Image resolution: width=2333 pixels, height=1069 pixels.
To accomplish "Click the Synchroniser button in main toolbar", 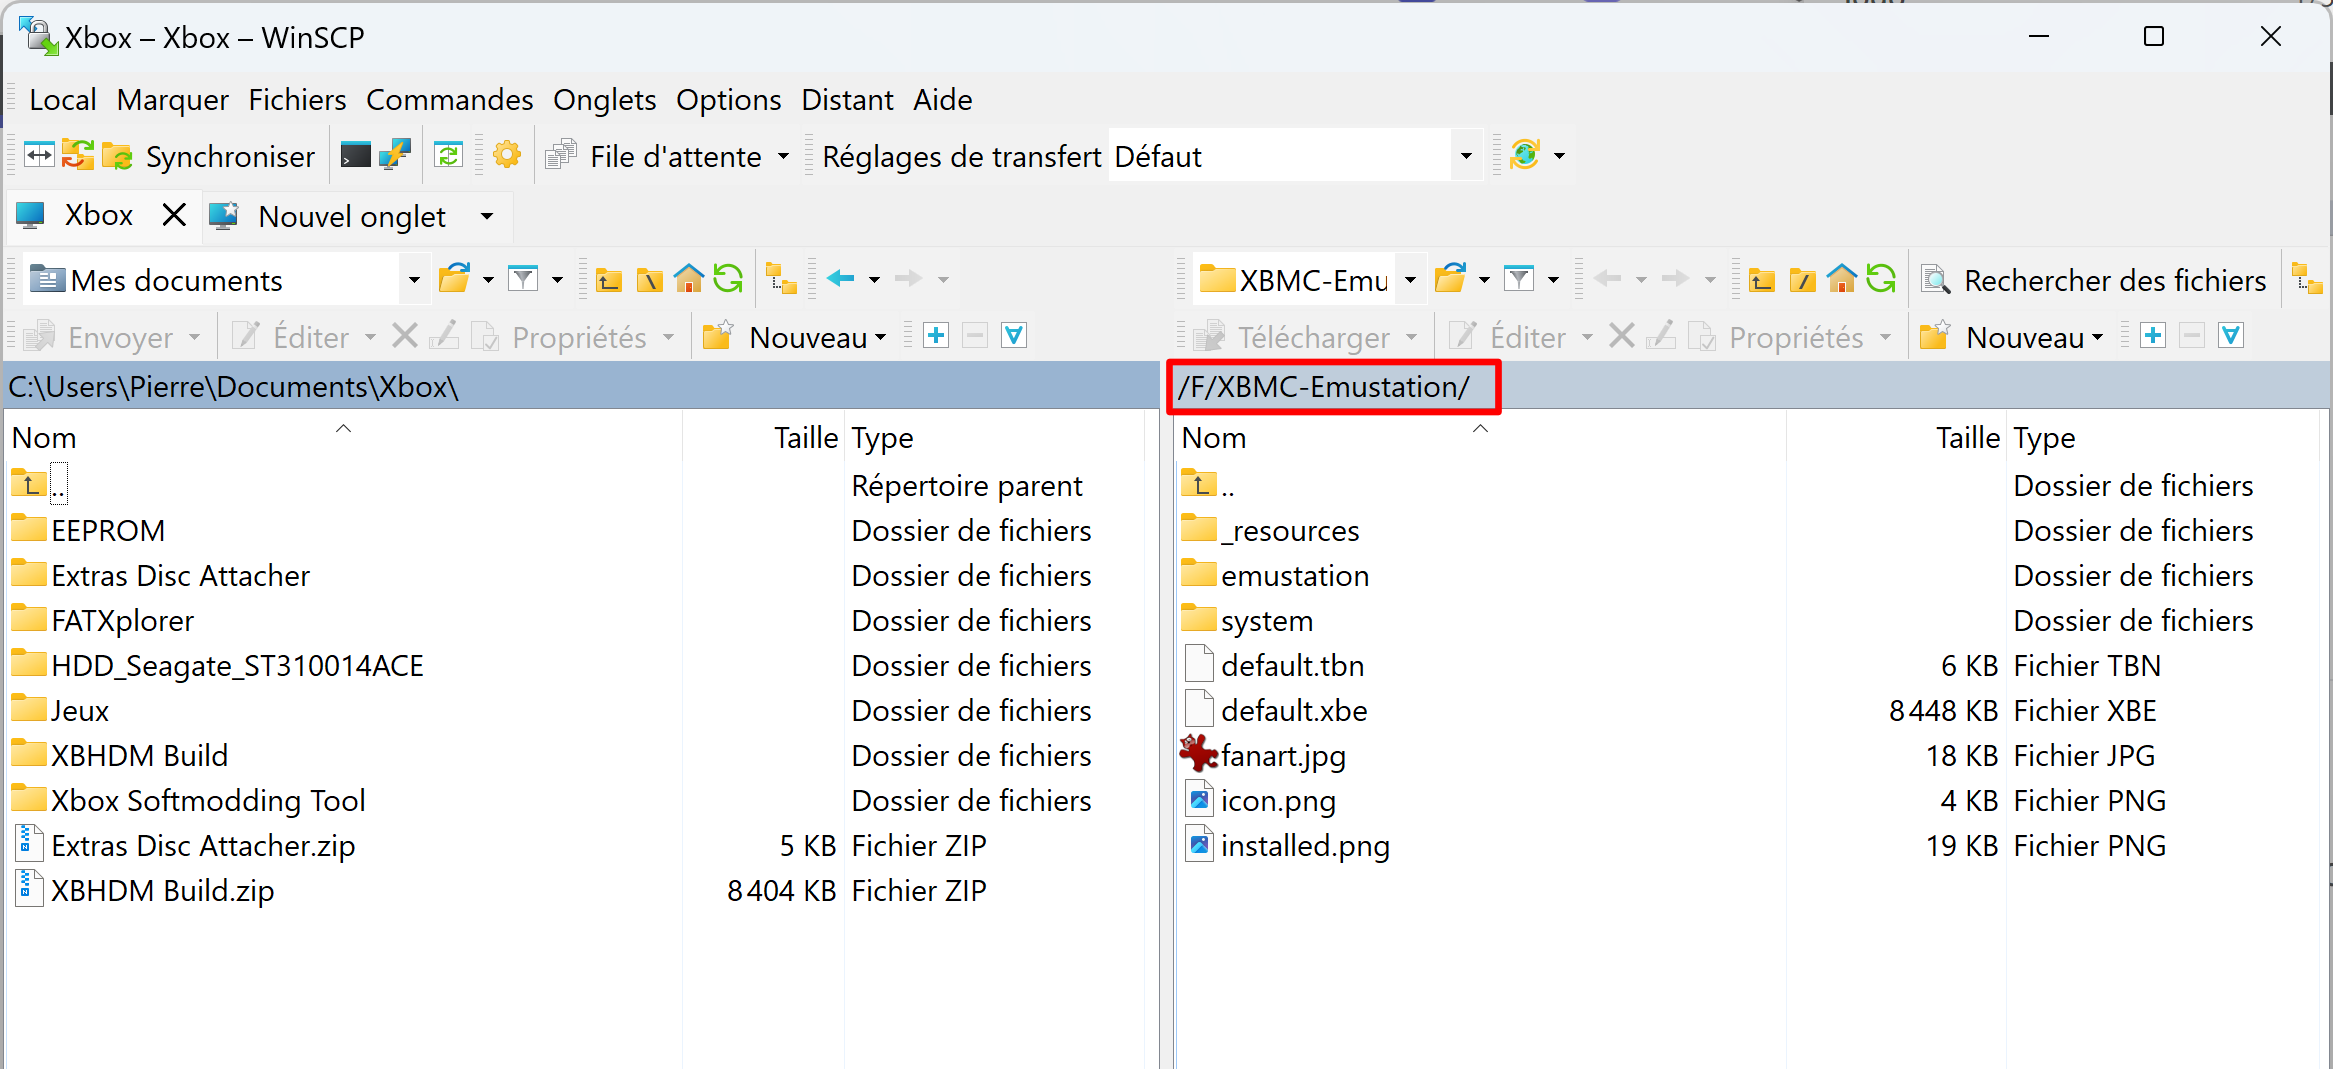I will coord(209,156).
